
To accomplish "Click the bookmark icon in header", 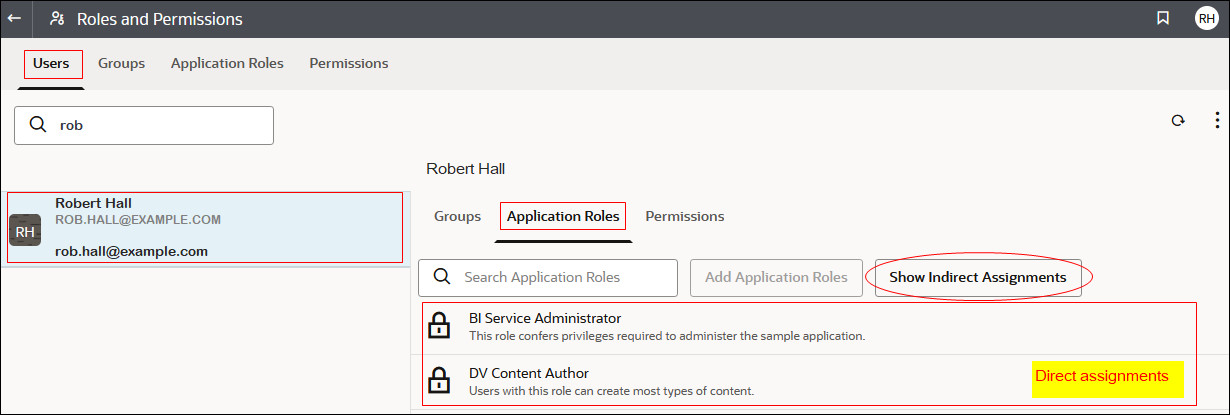I will pyautogui.click(x=1163, y=18).
